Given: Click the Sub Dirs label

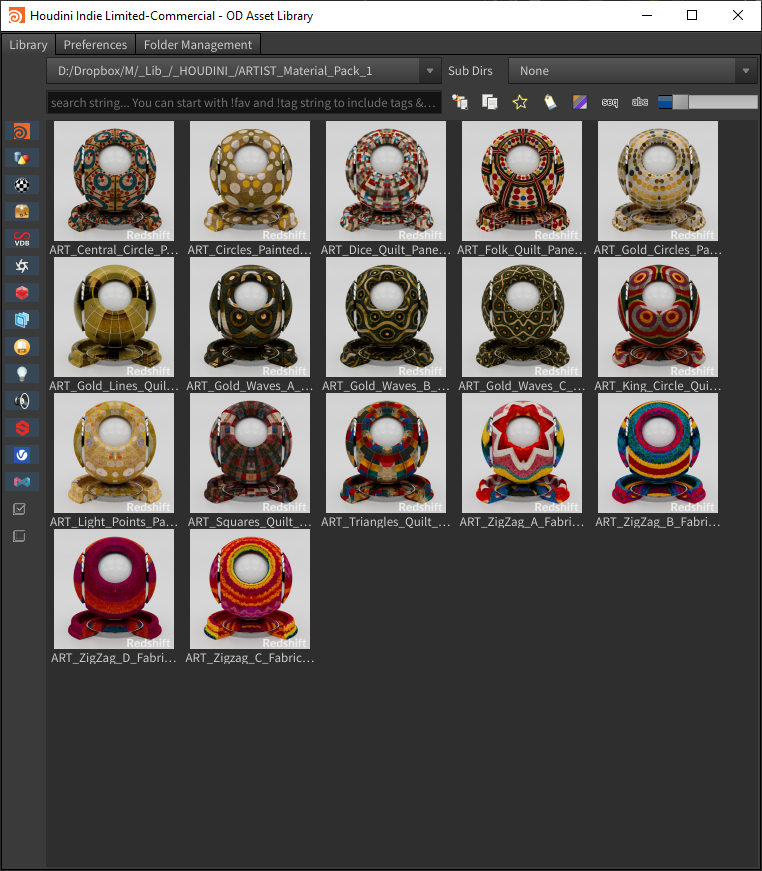Looking at the screenshot, I should 470,71.
